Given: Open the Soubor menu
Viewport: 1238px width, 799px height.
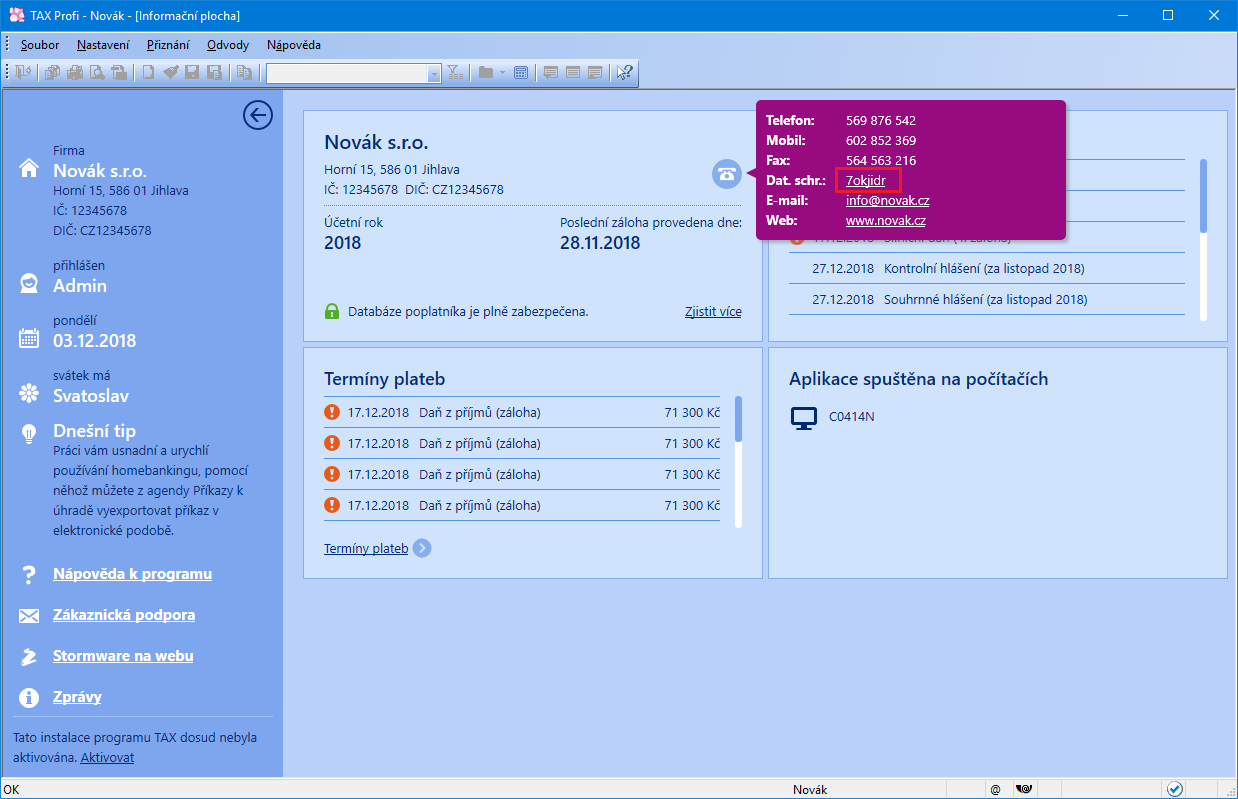Looking at the screenshot, I should coord(40,45).
